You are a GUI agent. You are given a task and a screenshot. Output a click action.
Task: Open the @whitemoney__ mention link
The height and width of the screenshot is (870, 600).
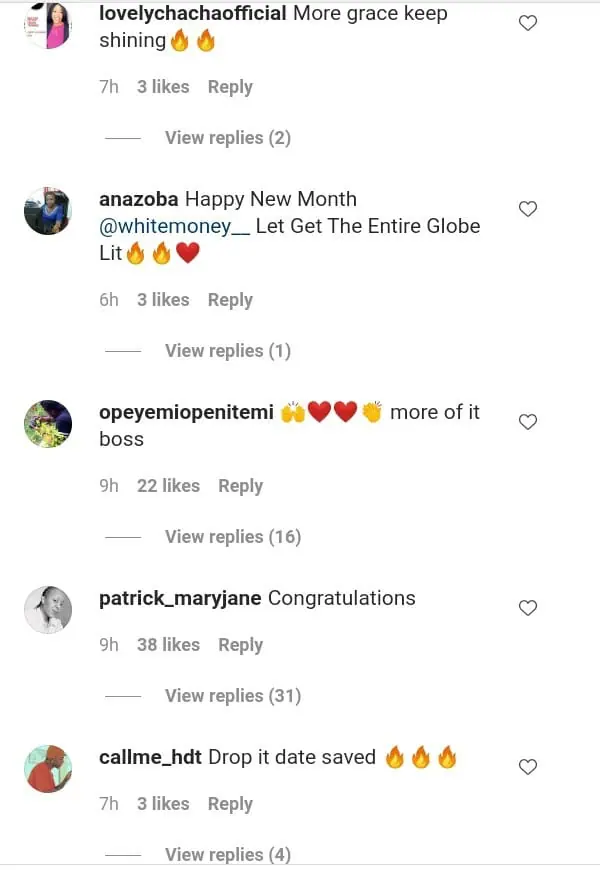point(174,226)
